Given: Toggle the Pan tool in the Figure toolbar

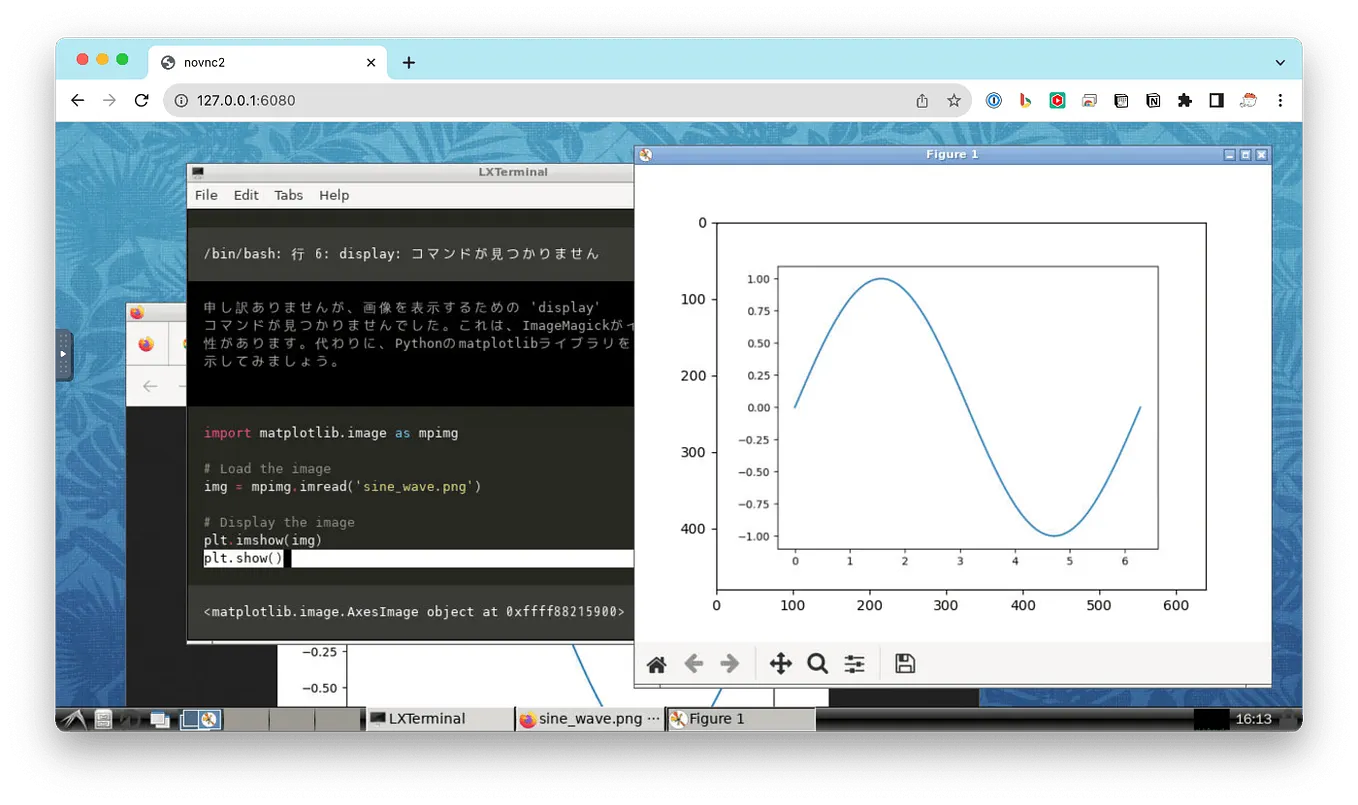Looking at the screenshot, I should coord(780,663).
